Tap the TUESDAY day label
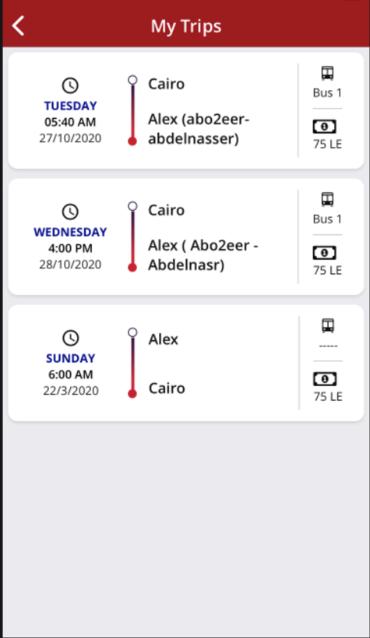 pos(70,106)
